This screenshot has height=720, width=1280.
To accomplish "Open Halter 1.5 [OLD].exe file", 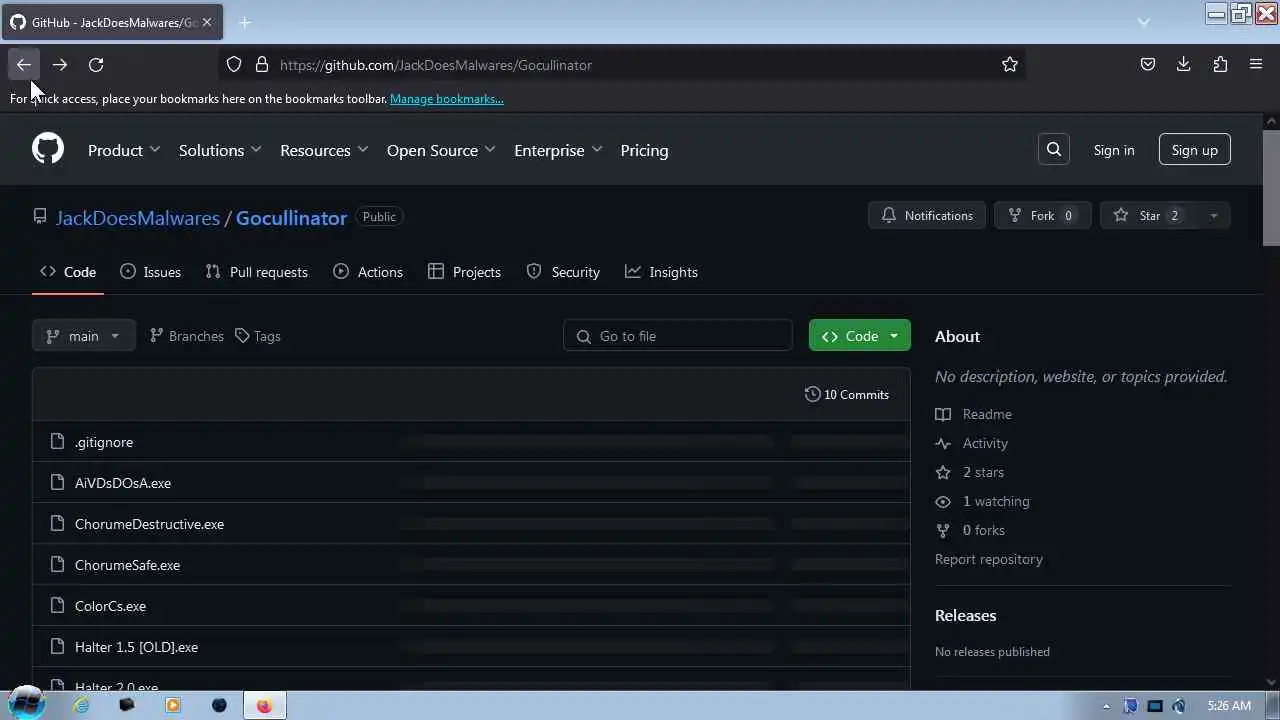I will click(x=136, y=647).
